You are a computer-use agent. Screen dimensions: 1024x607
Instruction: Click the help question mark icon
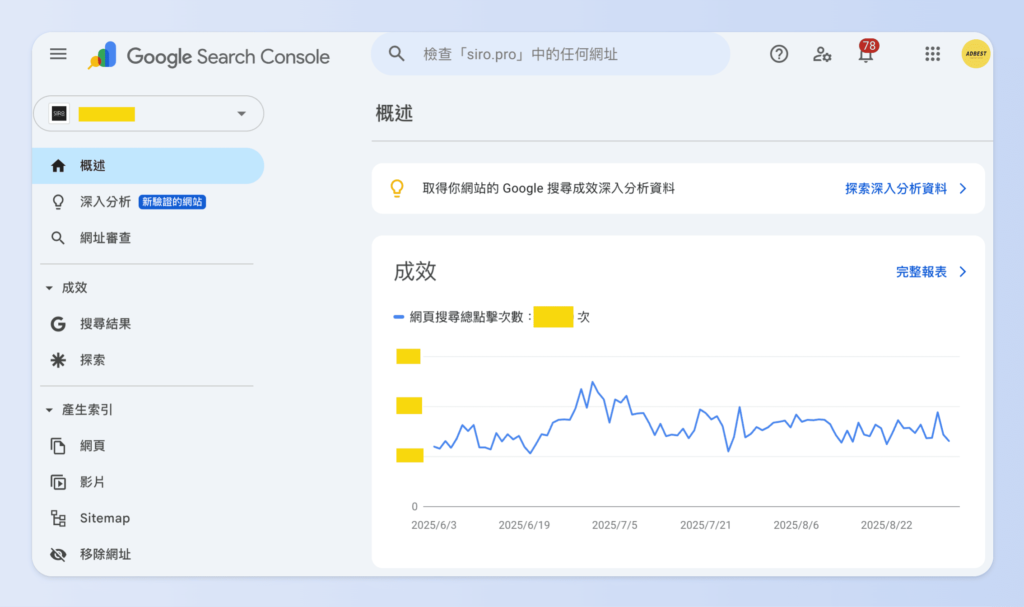click(x=779, y=54)
